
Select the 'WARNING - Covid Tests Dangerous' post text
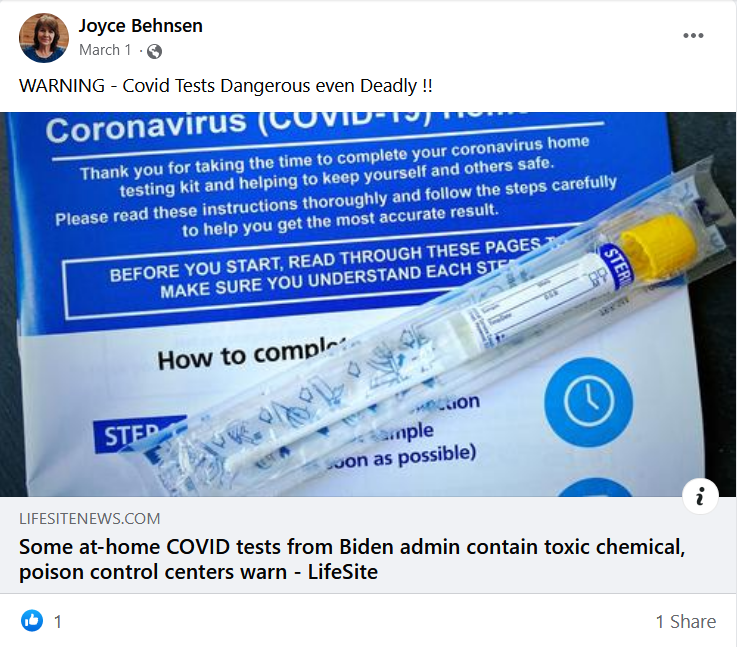pyautogui.click(x=226, y=86)
